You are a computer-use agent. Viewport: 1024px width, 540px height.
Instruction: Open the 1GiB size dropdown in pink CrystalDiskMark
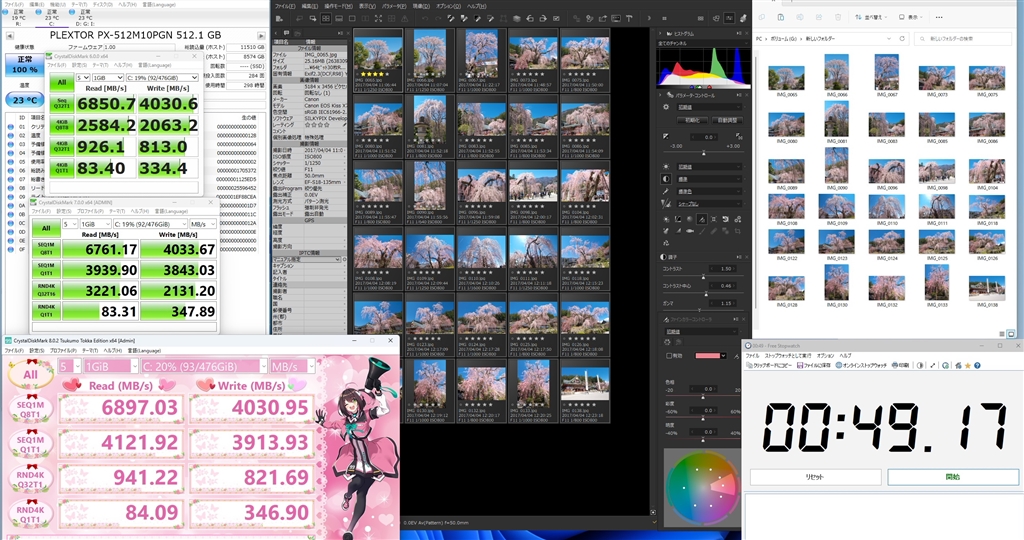pos(111,366)
